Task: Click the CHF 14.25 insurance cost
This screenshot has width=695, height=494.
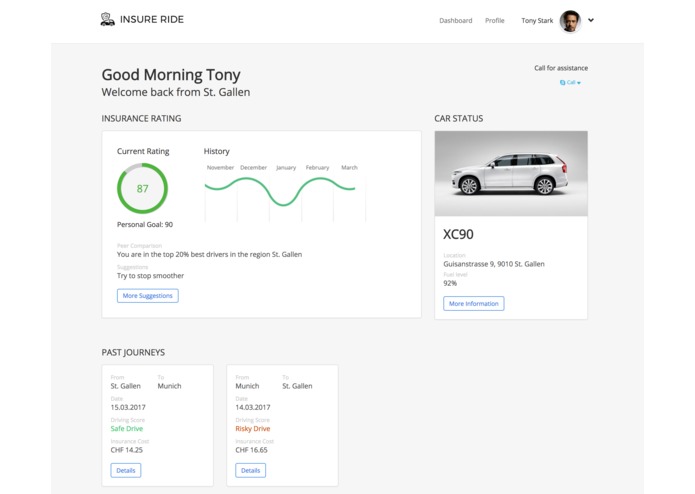Action: 127,450
